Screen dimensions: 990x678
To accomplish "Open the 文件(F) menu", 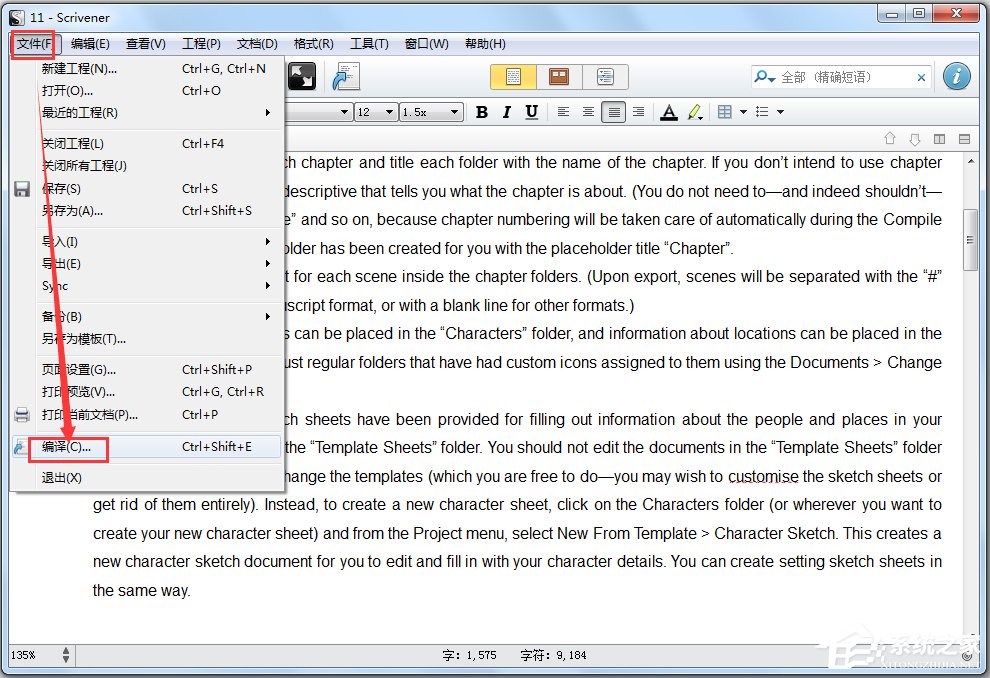I will tap(34, 44).
